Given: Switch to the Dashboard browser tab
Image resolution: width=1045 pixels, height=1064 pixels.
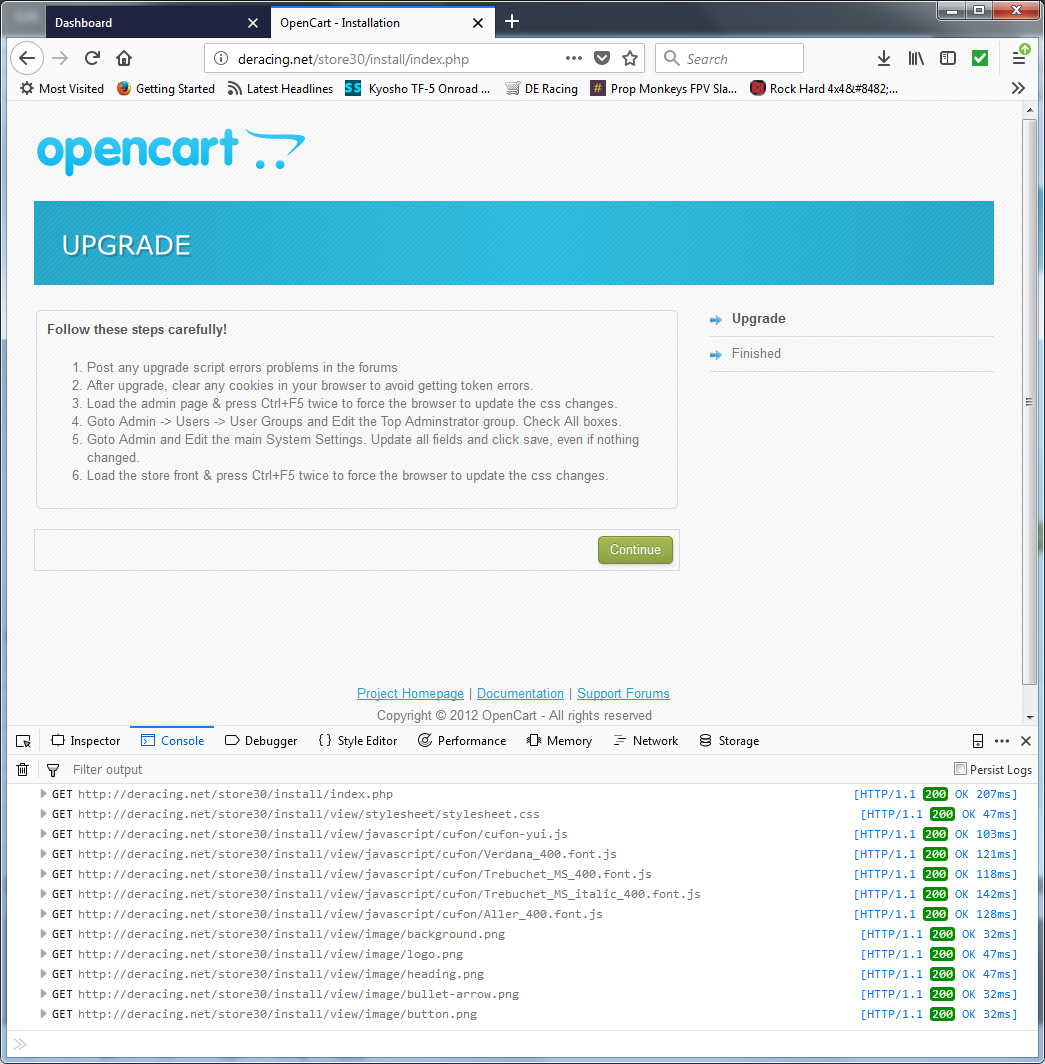Looking at the screenshot, I should pos(158,22).
